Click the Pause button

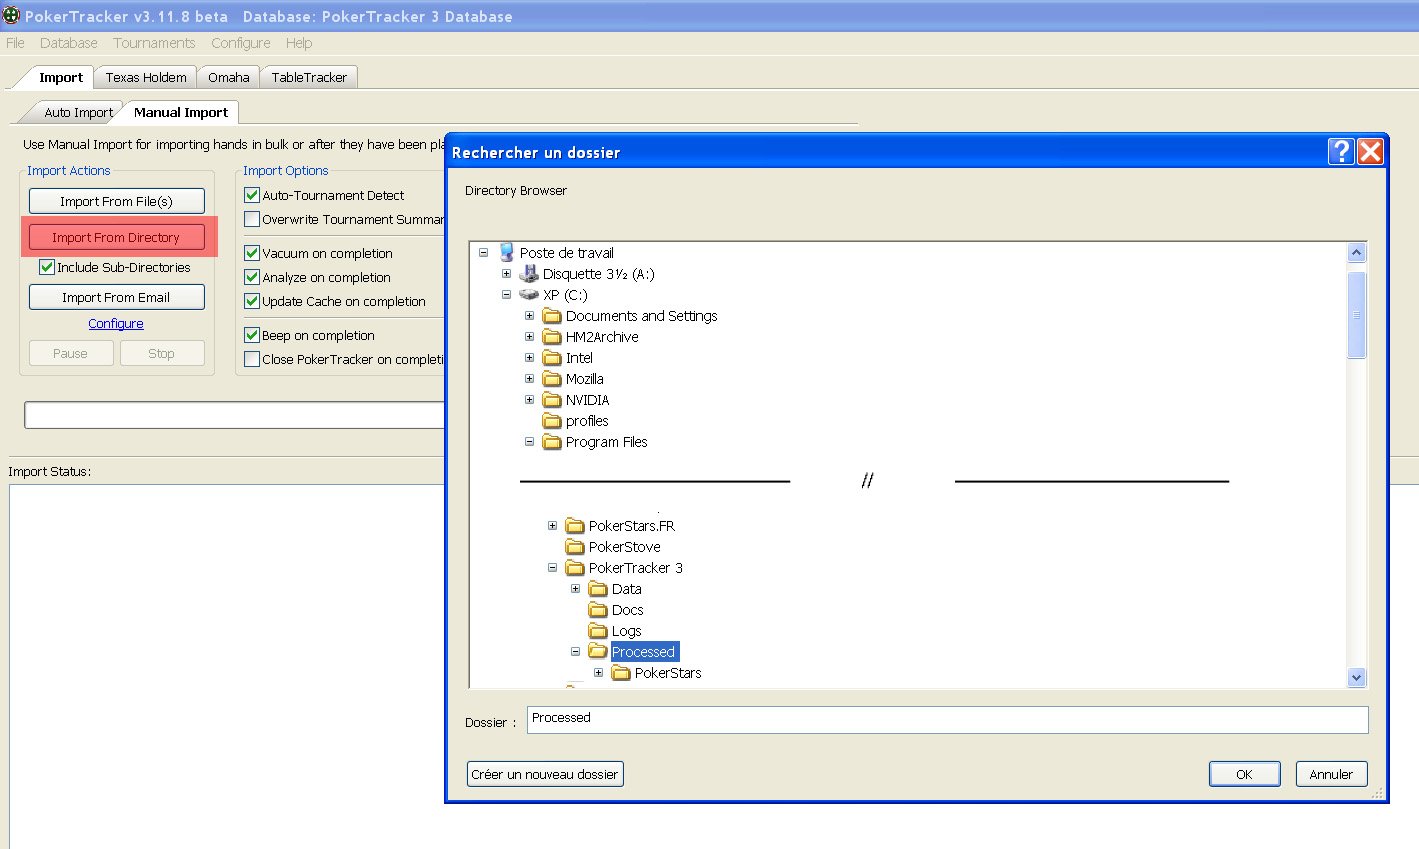pyautogui.click(x=71, y=353)
